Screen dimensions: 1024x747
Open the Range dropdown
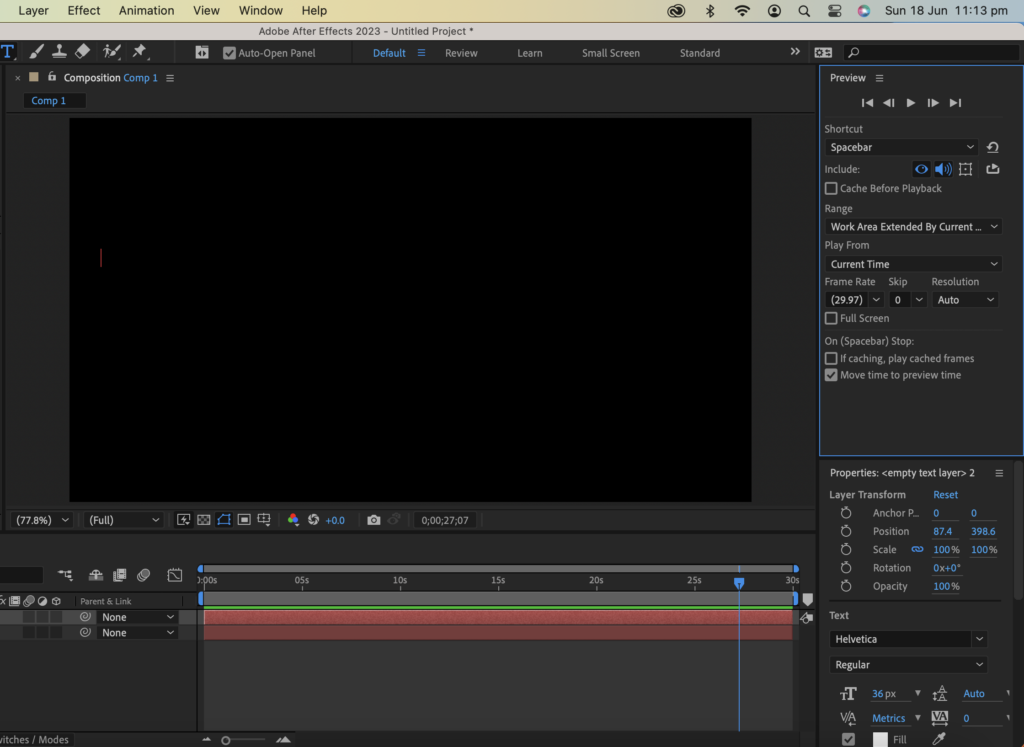(913, 227)
